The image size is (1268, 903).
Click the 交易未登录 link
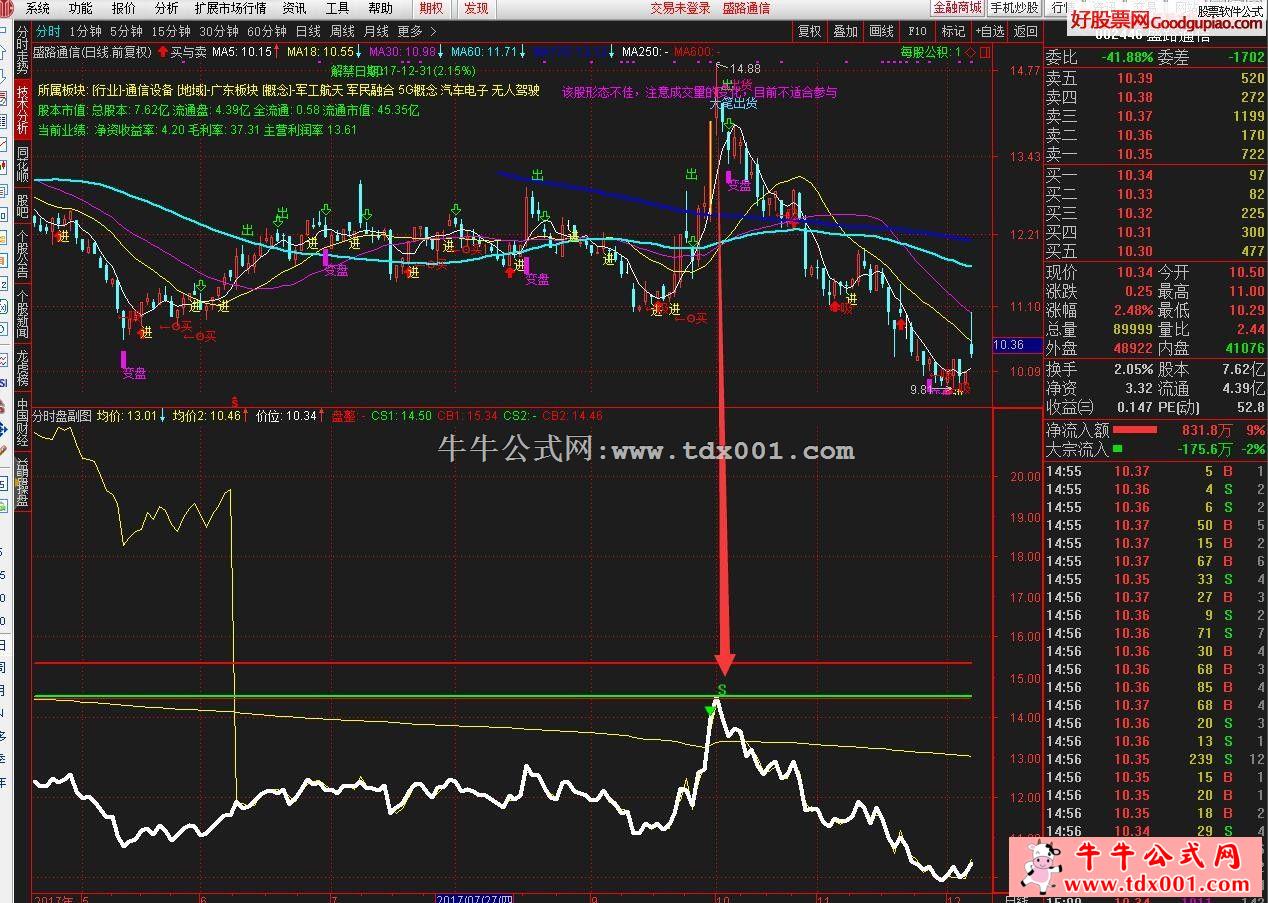[x=680, y=8]
